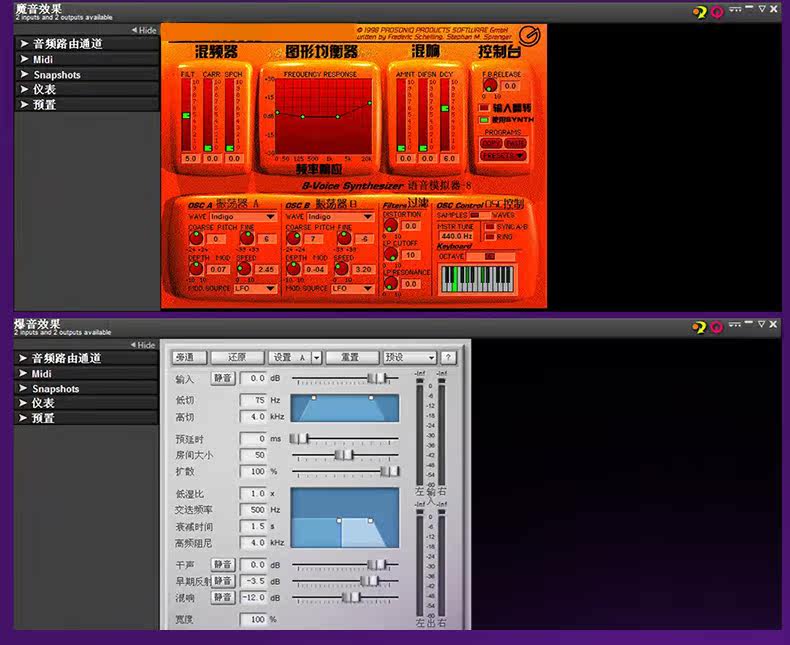Toggle the Ring switch
The height and width of the screenshot is (645, 790).
489,237
